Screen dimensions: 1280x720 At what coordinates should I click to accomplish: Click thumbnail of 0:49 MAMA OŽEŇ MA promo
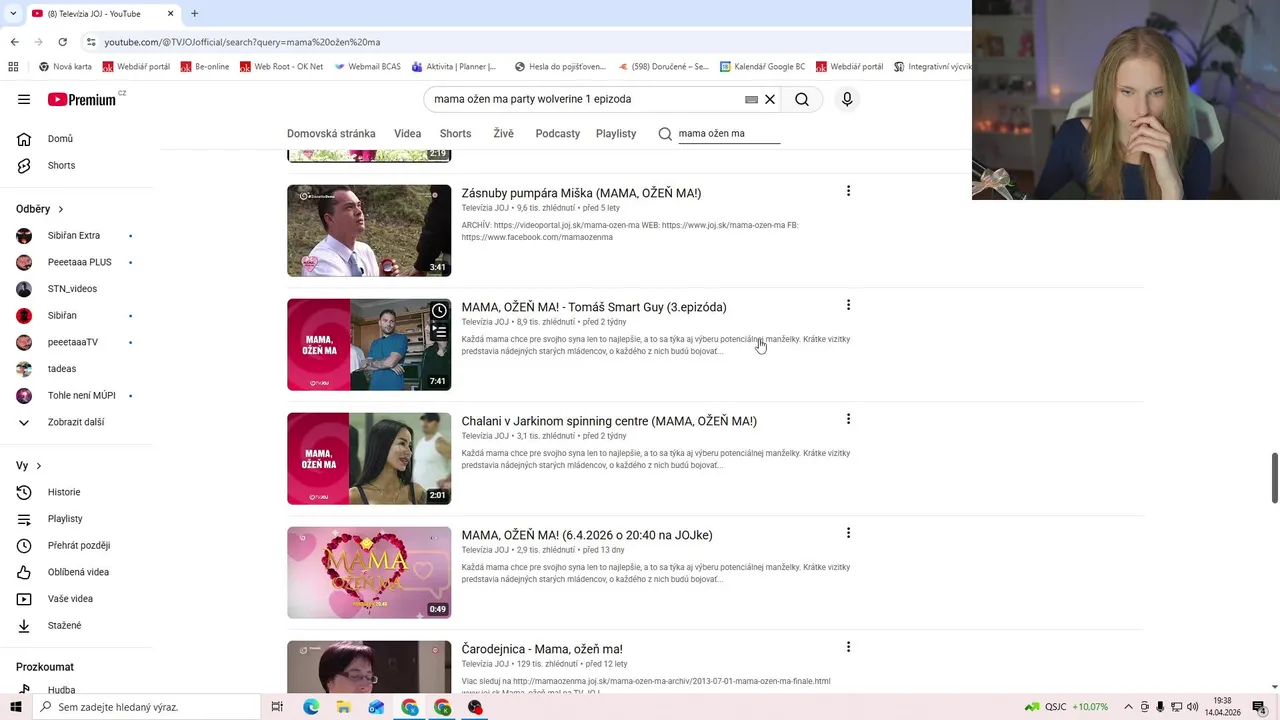point(369,573)
